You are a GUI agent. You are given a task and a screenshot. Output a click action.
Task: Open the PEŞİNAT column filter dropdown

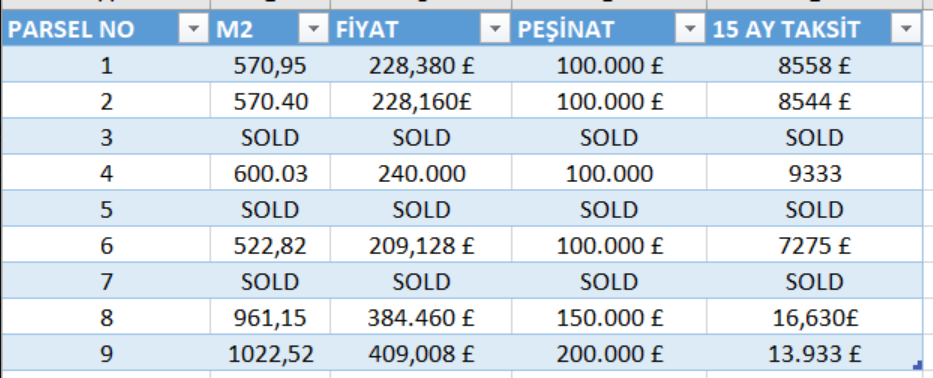(690, 29)
